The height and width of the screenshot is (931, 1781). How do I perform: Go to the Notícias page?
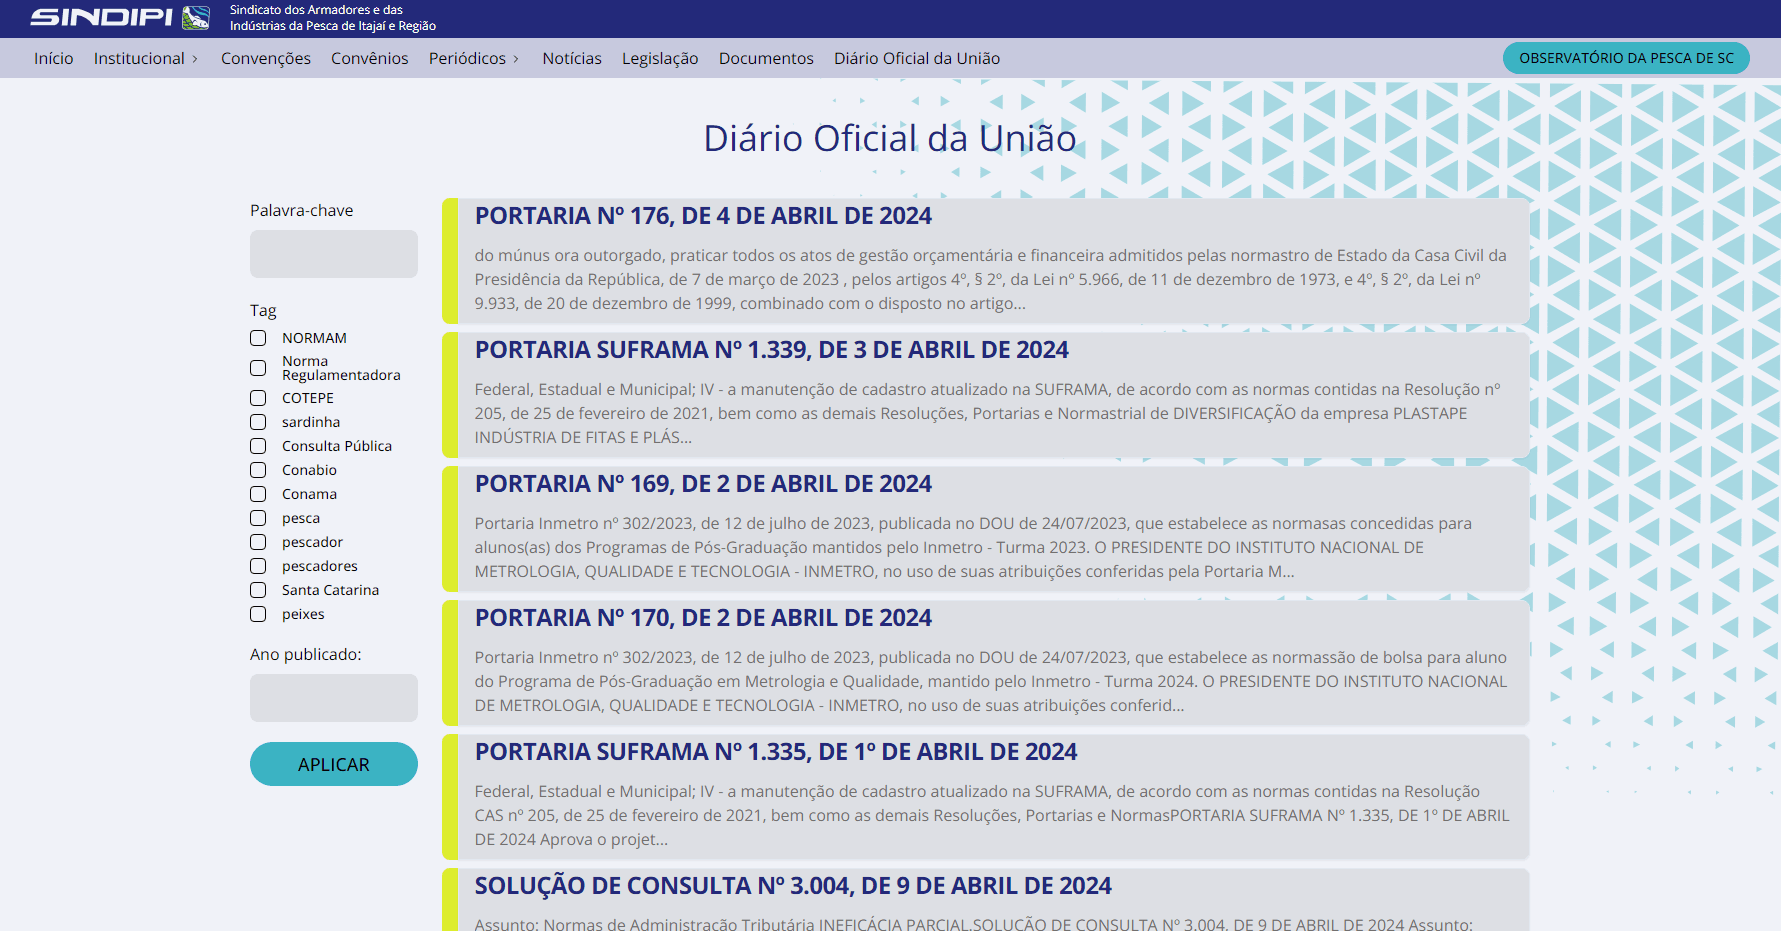(571, 59)
